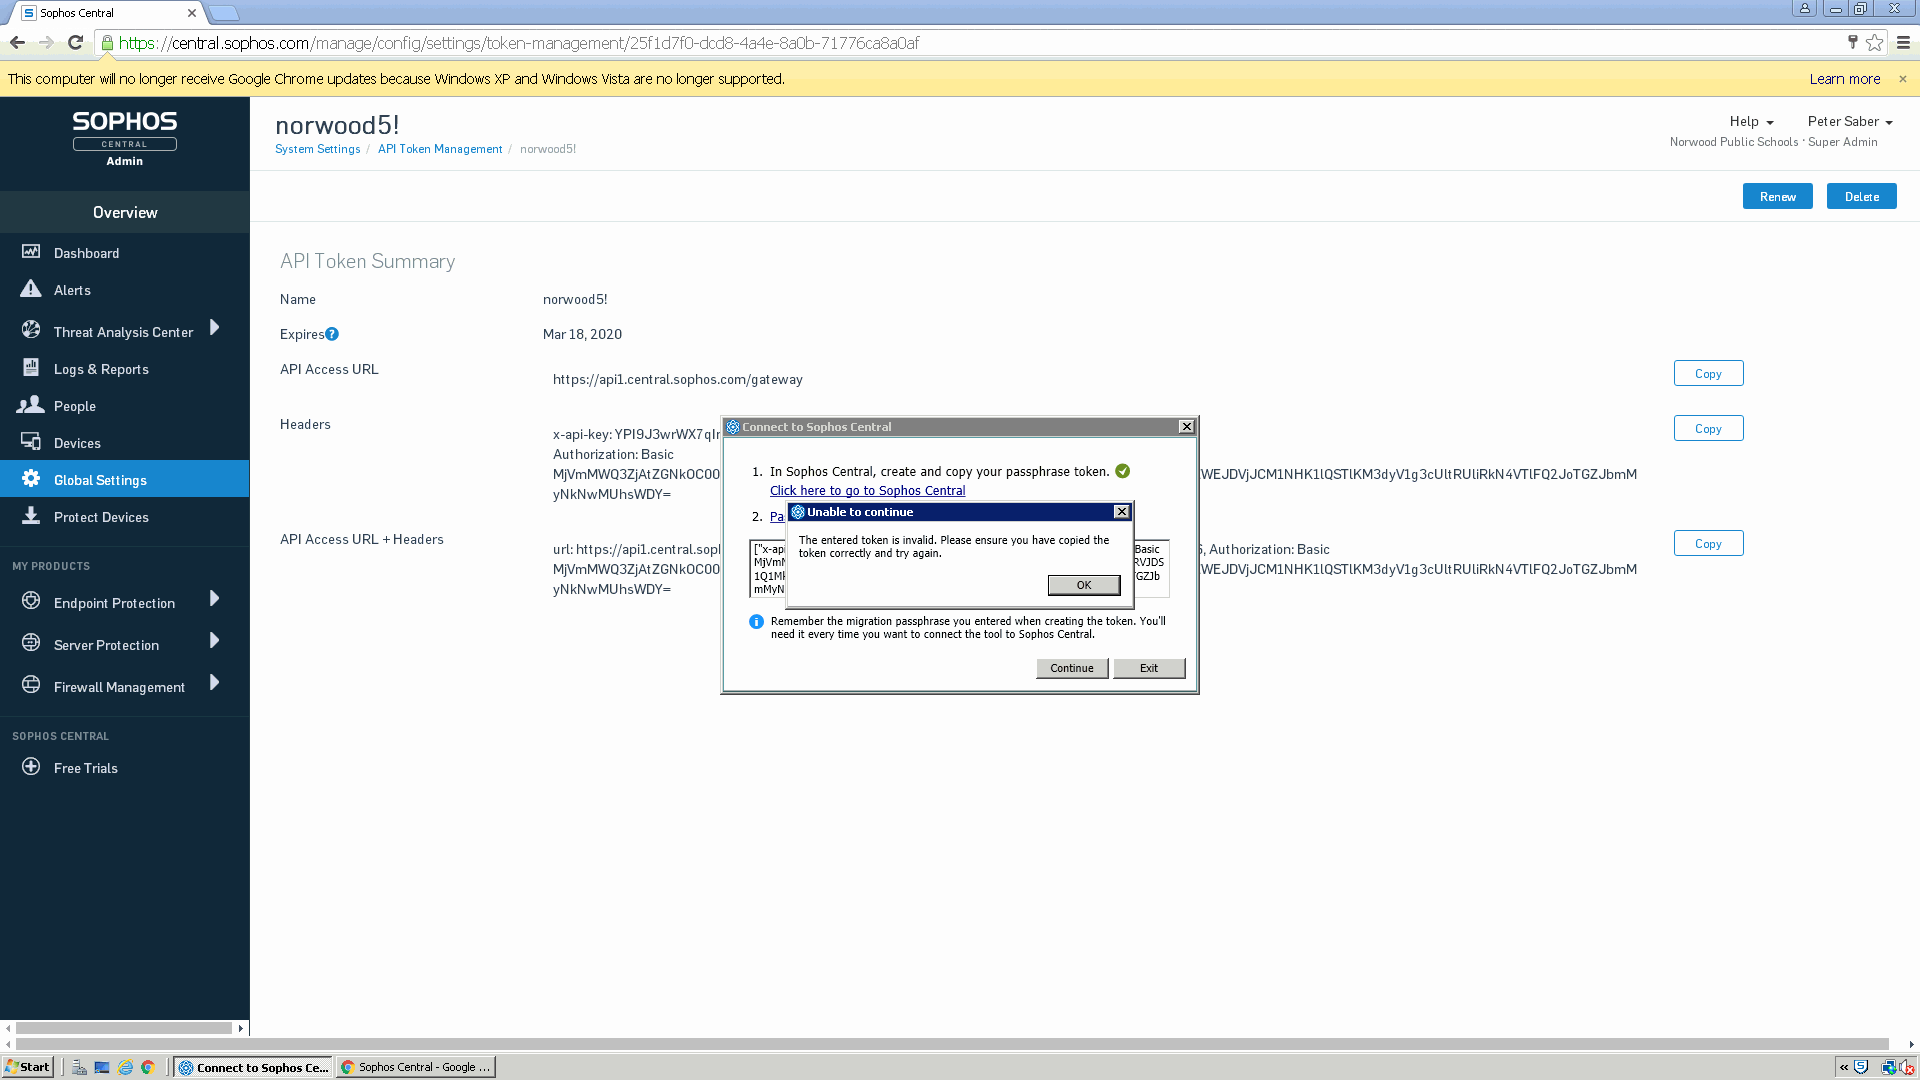Click the Threat Analysis Center globe icon
This screenshot has height=1080, width=1920.
[31, 329]
